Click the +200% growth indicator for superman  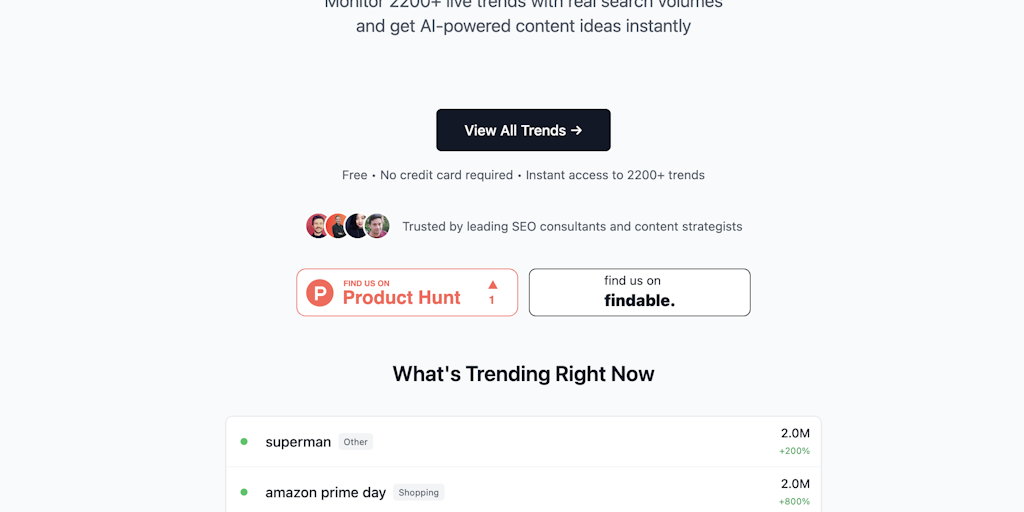point(794,451)
